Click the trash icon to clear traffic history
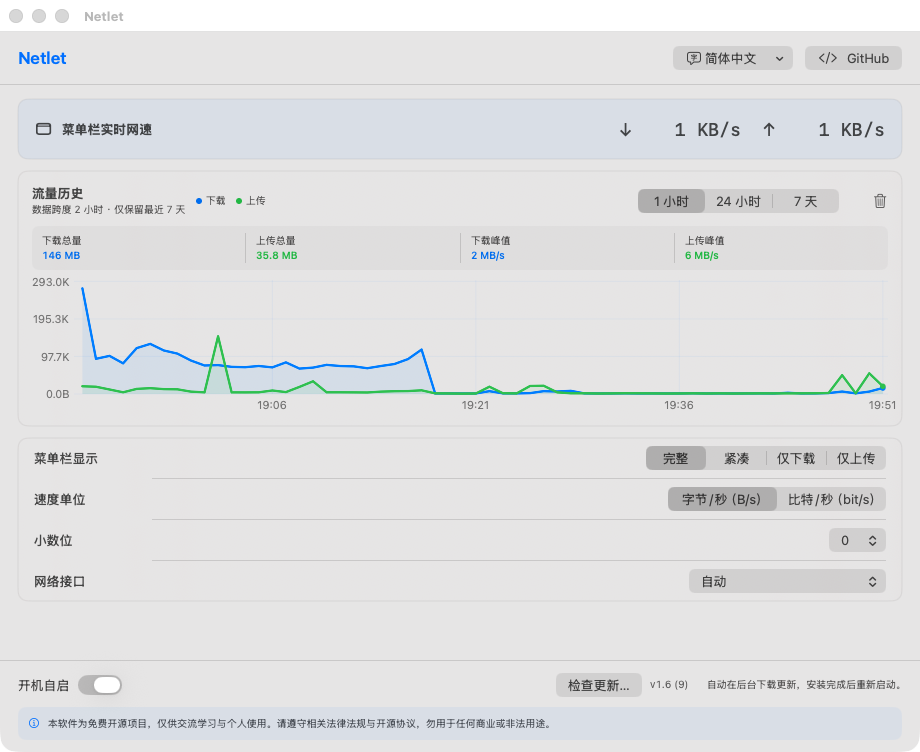 click(x=880, y=201)
